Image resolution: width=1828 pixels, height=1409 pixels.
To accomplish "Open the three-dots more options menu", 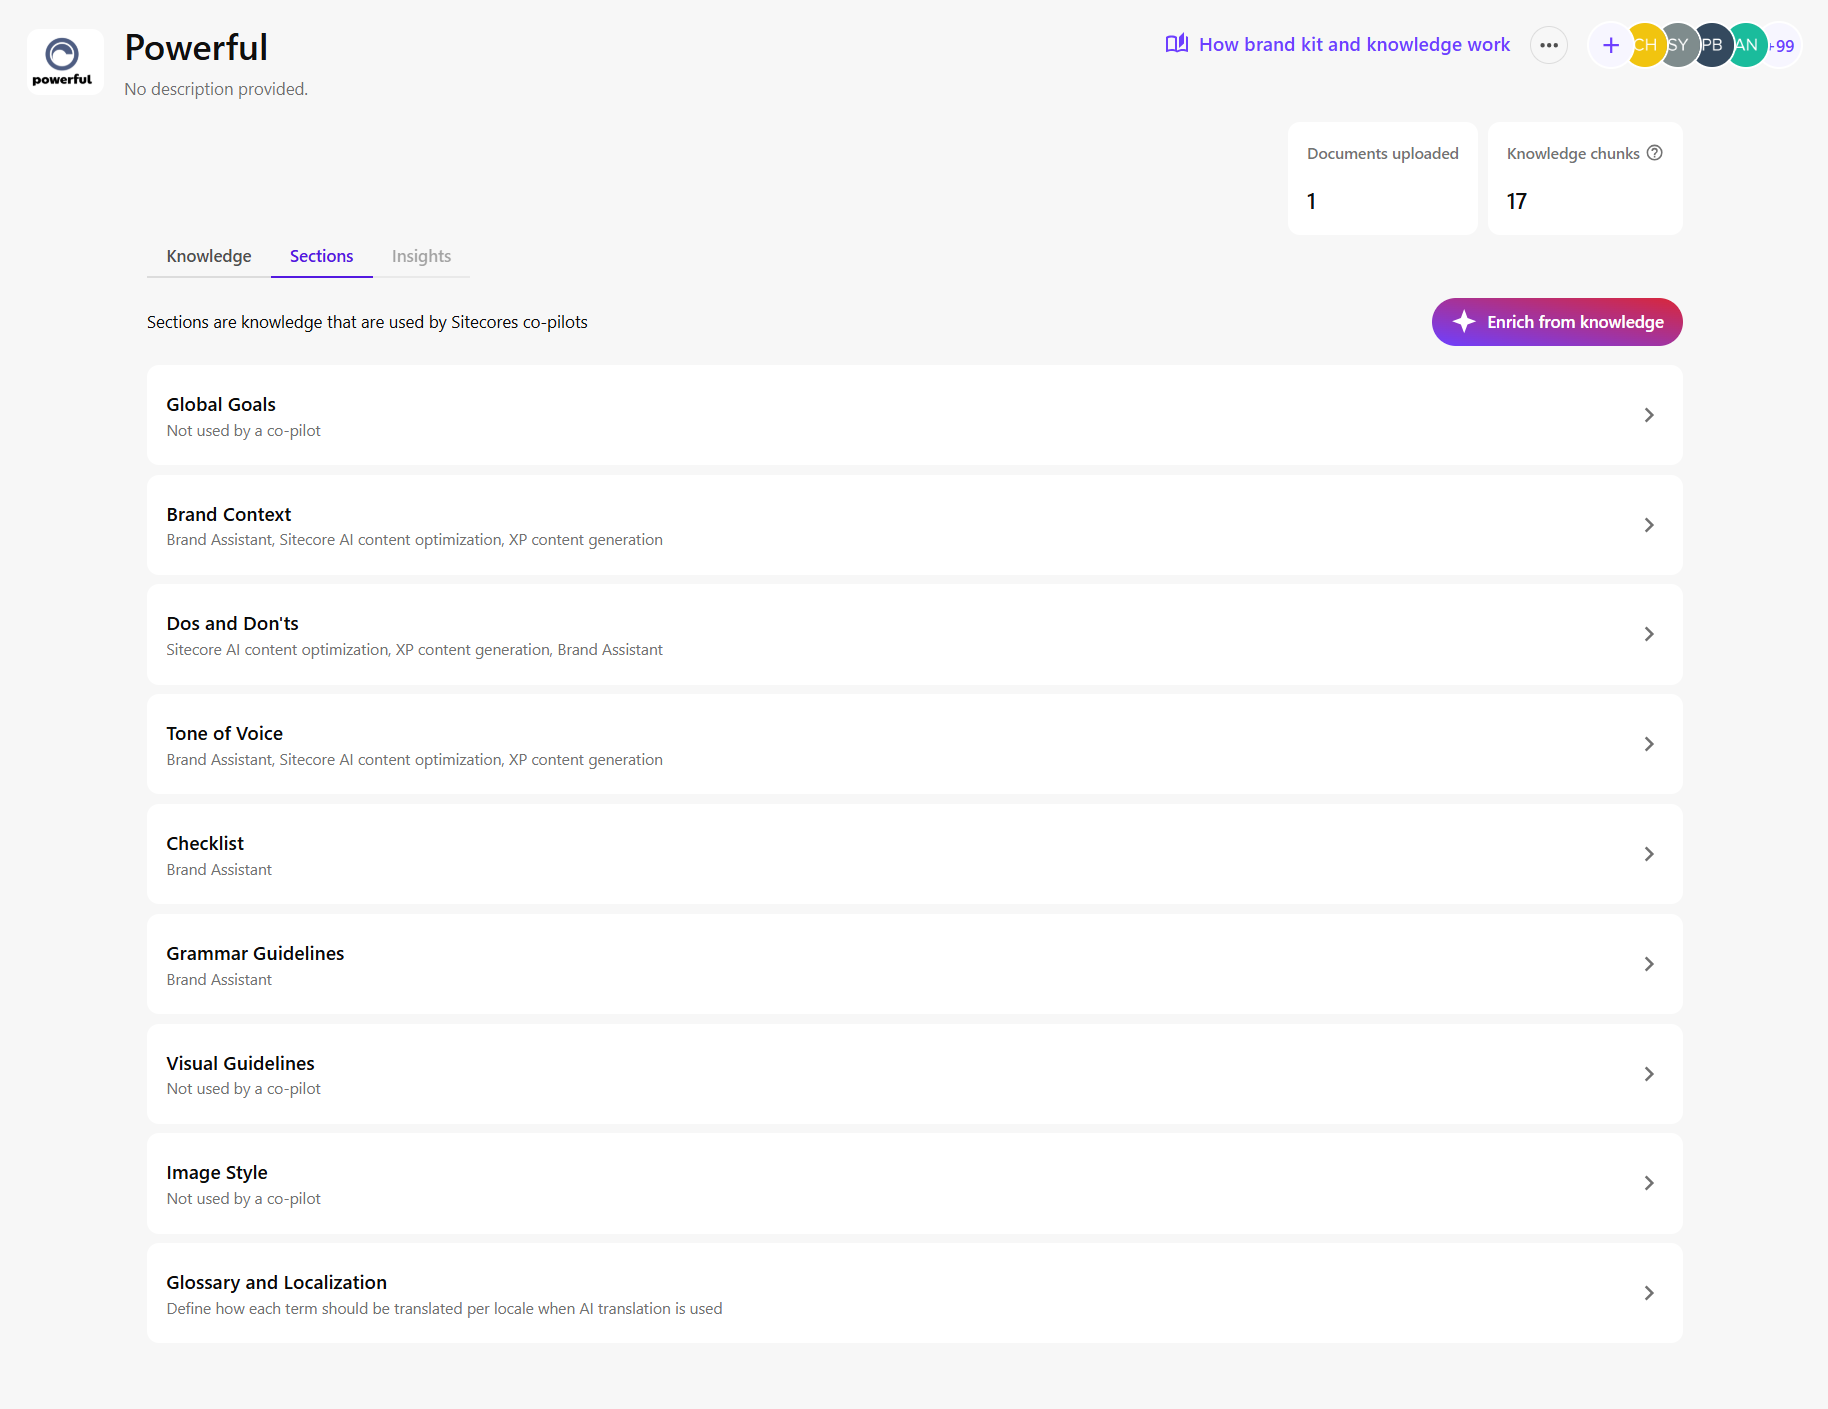I will click(1549, 45).
